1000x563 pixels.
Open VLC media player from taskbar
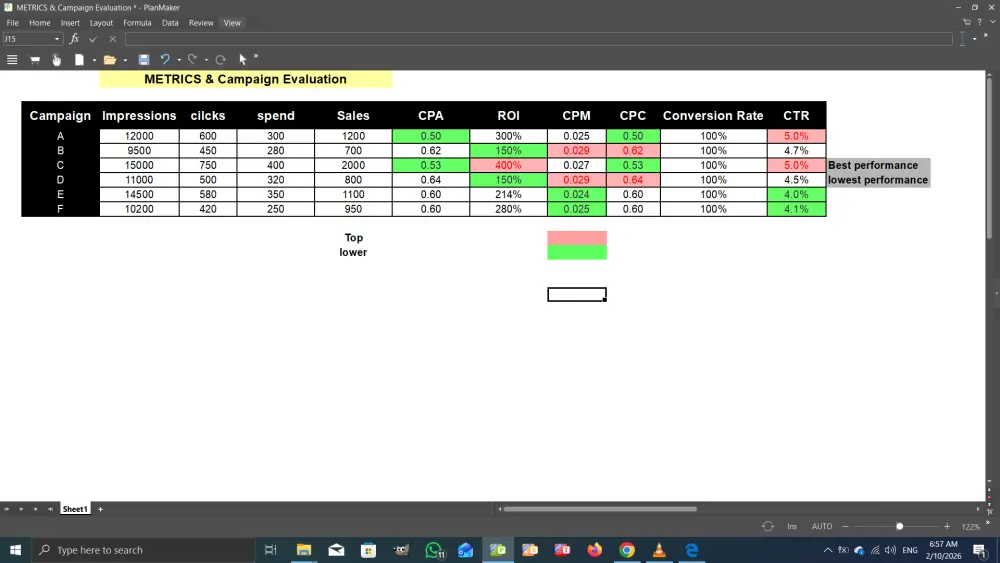(659, 550)
